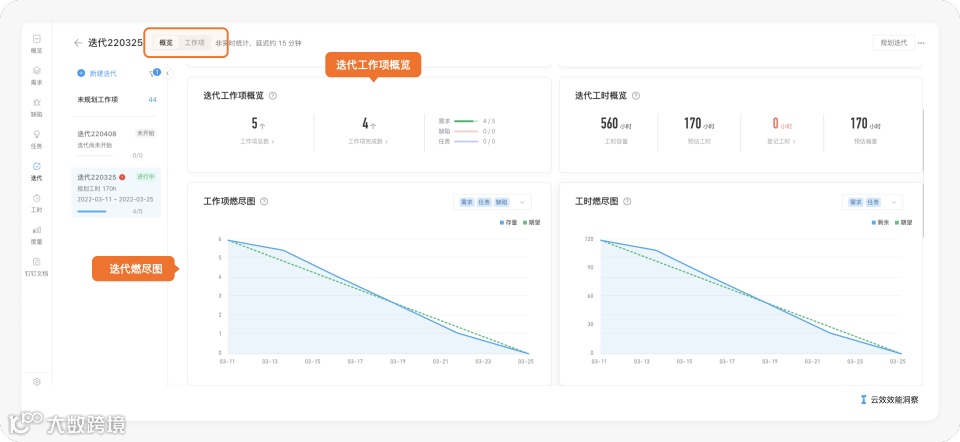The width and height of the screenshot is (960, 442).
Task: Click the 未开始 status tag
Action: 146,133
